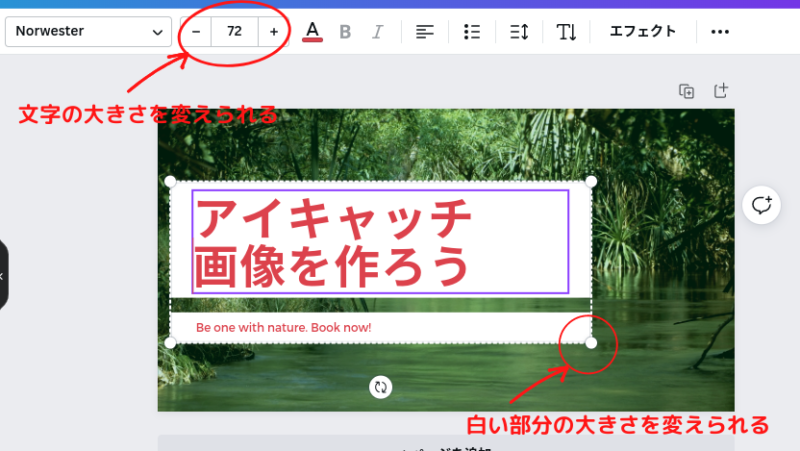Decrease font size with minus button
Viewport: 800px width, 451px height.
pyautogui.click(x=196, y=32)
